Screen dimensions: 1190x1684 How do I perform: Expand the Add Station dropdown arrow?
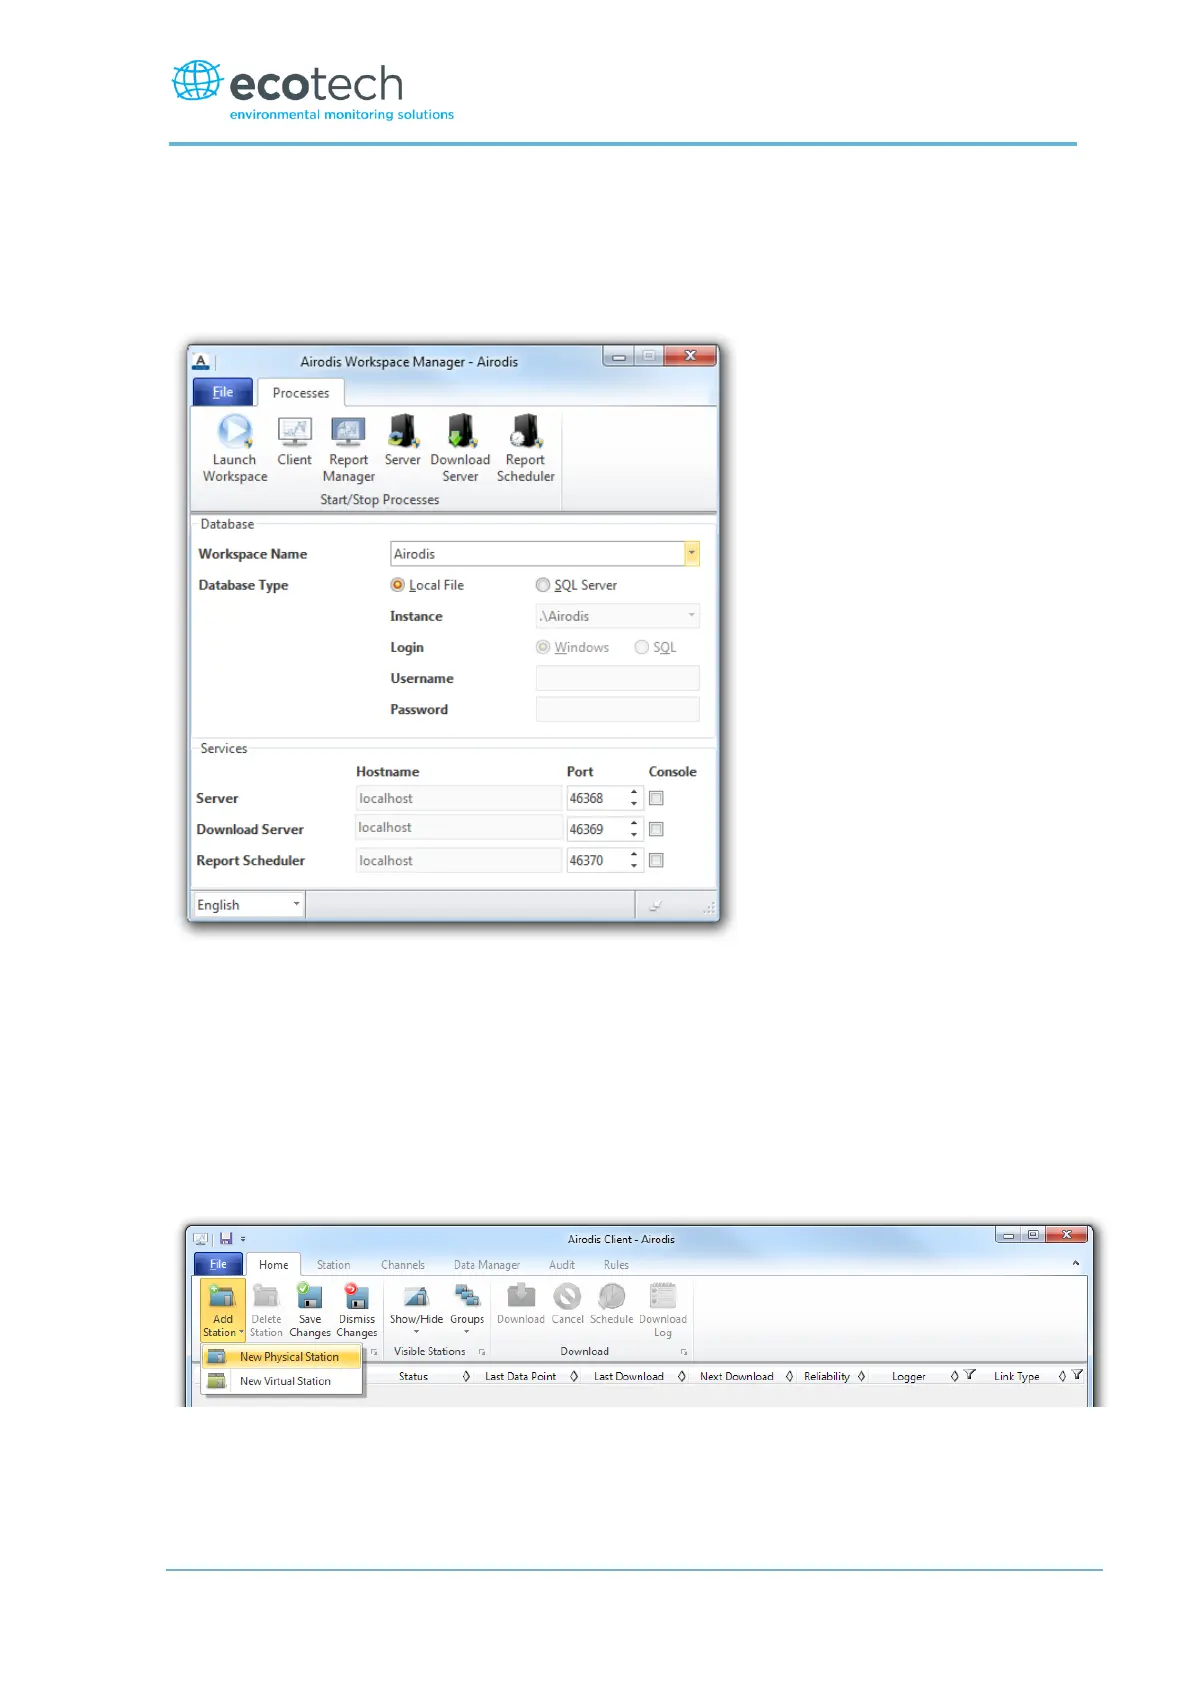241,1332
